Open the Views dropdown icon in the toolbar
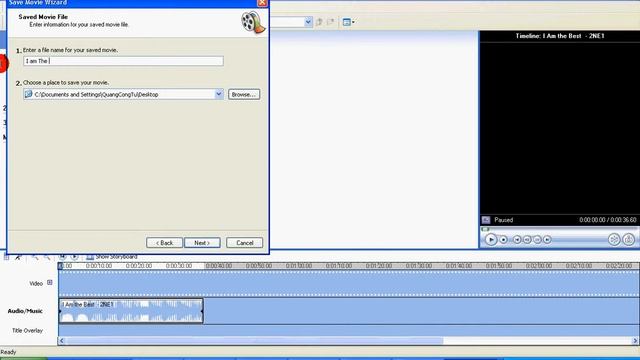The height and width of the screenshot is (360, 640). click(348, 22)
